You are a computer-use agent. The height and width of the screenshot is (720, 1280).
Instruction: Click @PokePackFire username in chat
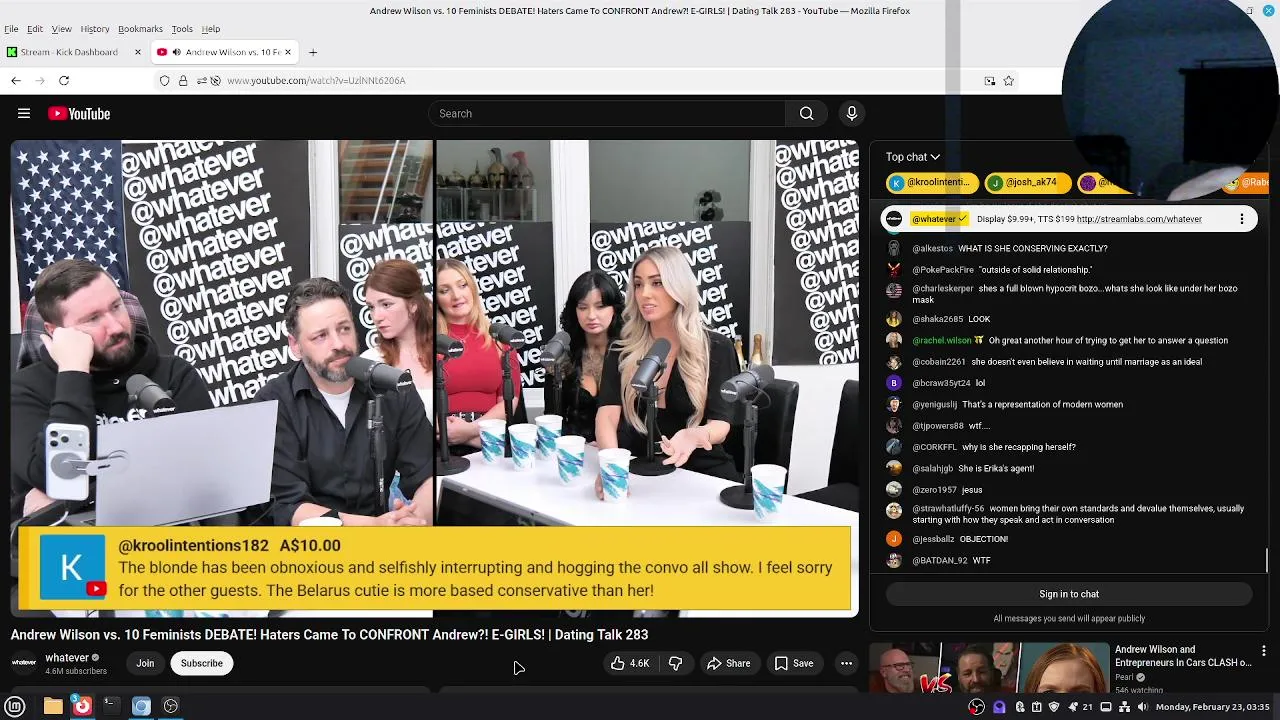[943, 270]
